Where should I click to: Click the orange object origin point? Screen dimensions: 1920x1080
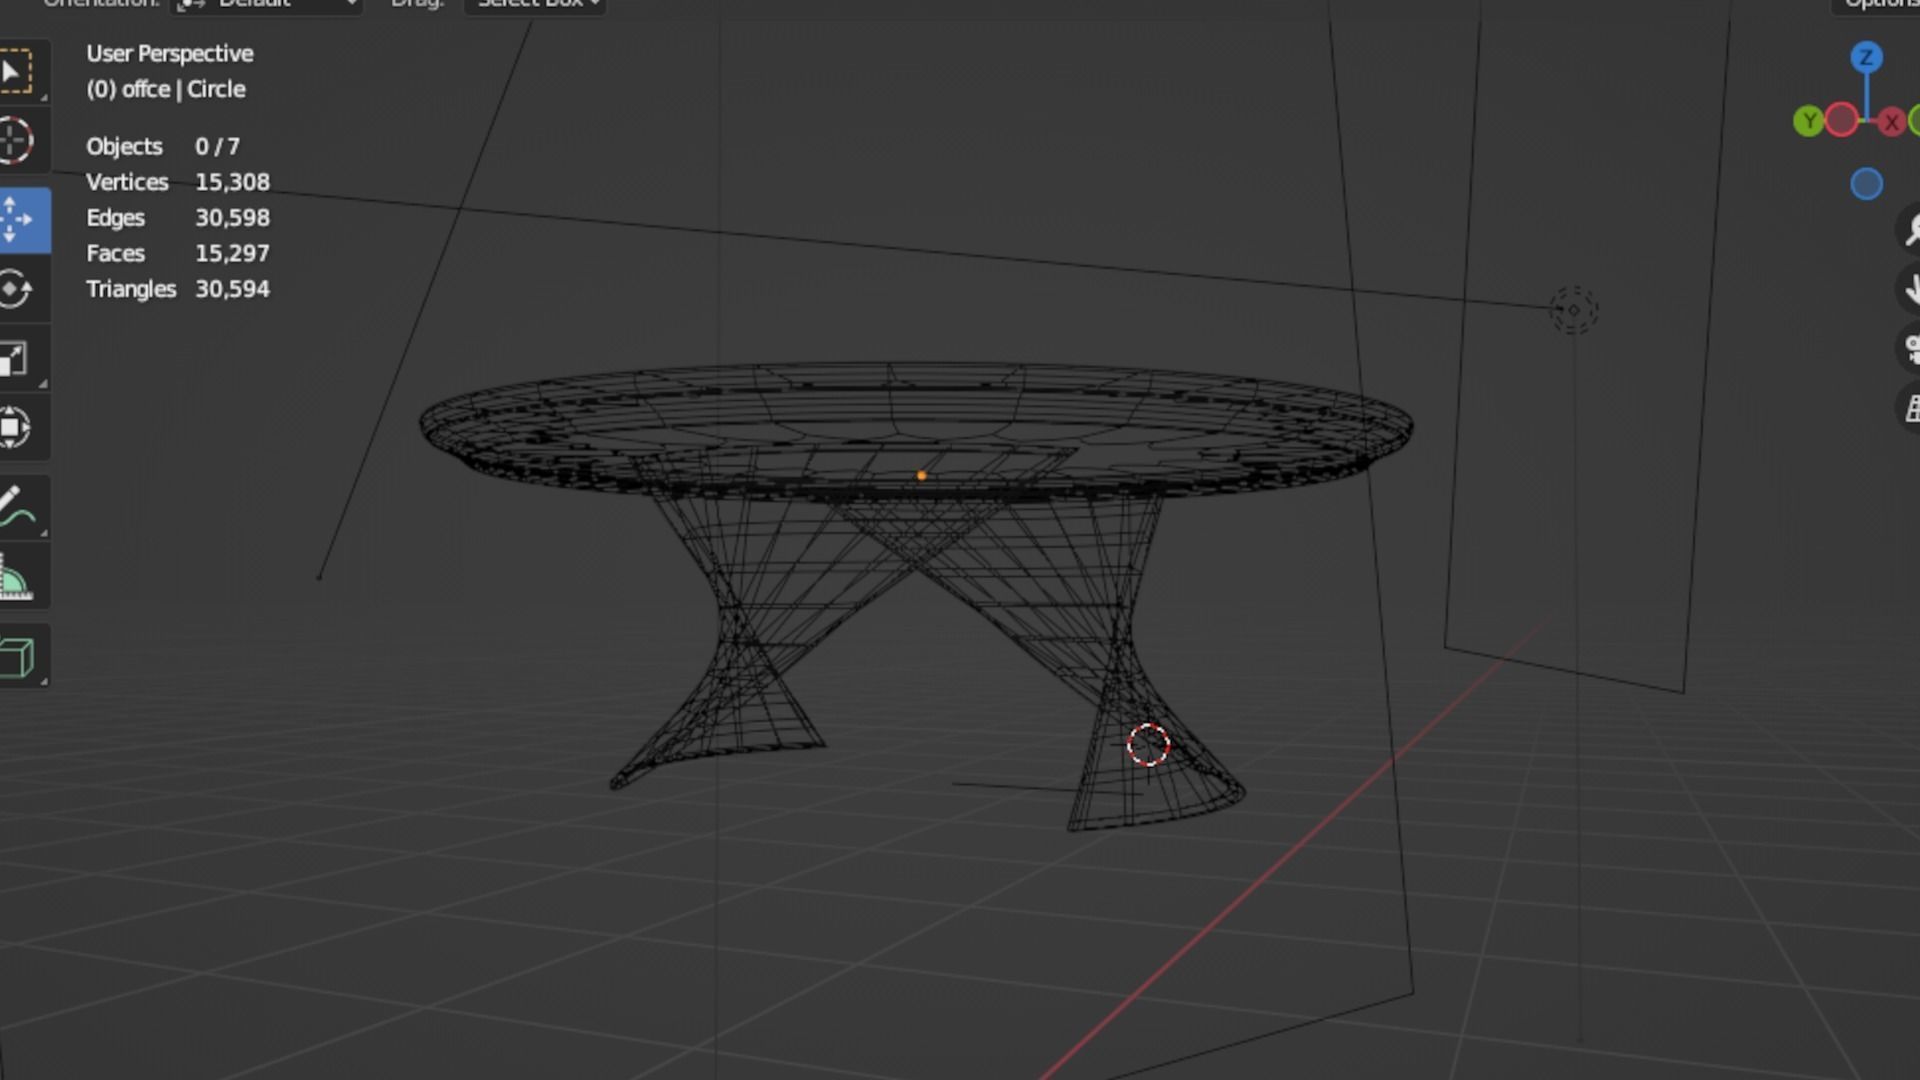pos(921,476)
